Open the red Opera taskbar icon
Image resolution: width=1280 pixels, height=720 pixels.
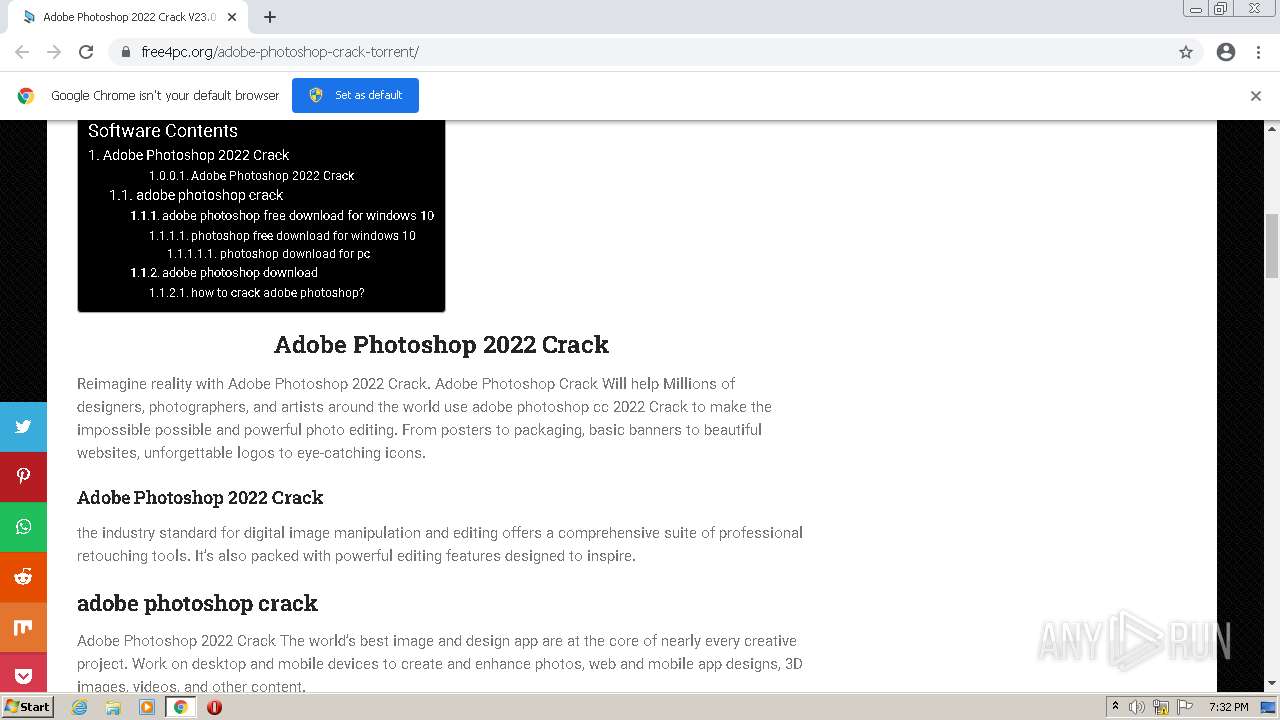click(214, 707)
